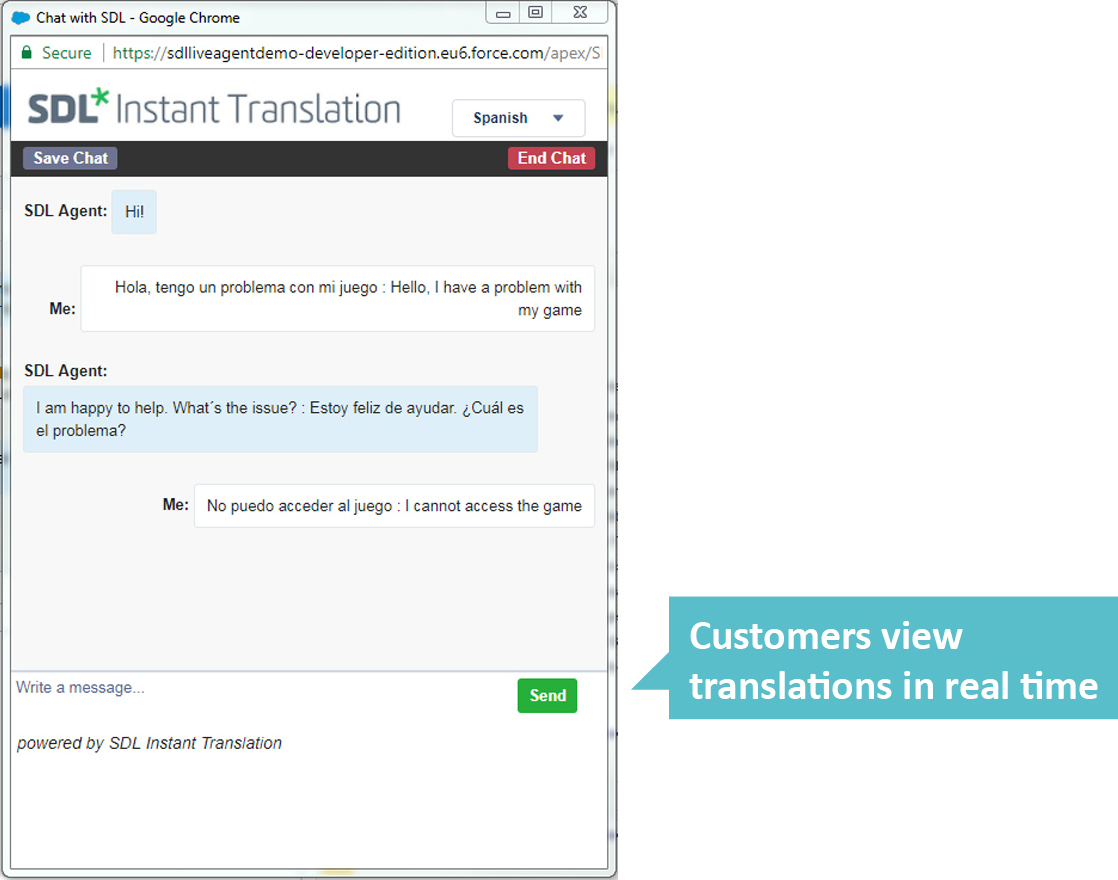
Task: Select the SDL Agent's Hi! message bubble
Action: click(x=134, y=211)
